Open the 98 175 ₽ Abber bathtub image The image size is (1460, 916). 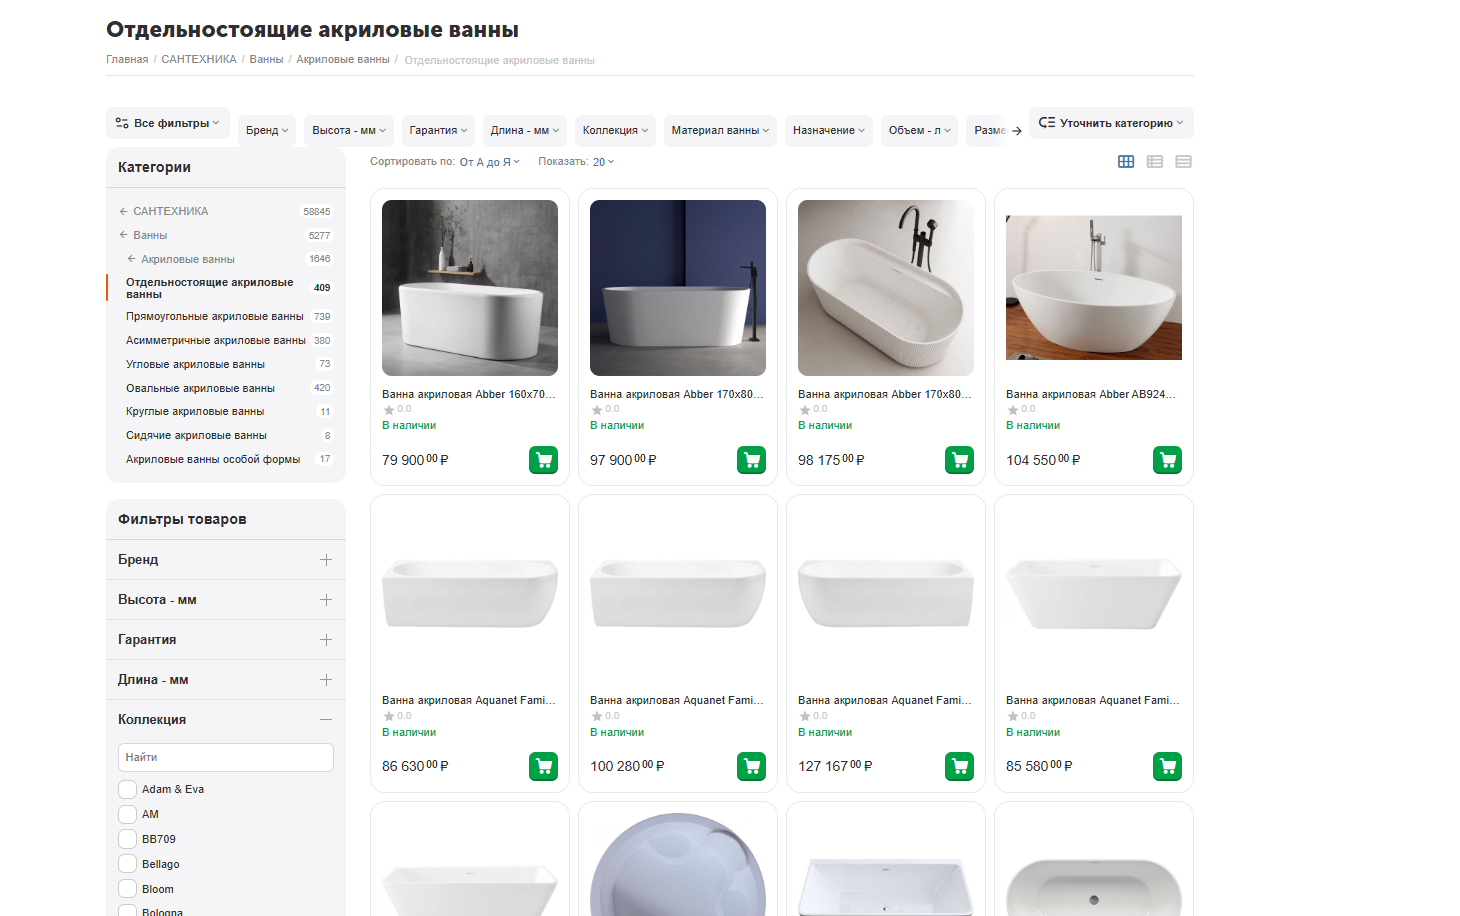tap(886, 288)
